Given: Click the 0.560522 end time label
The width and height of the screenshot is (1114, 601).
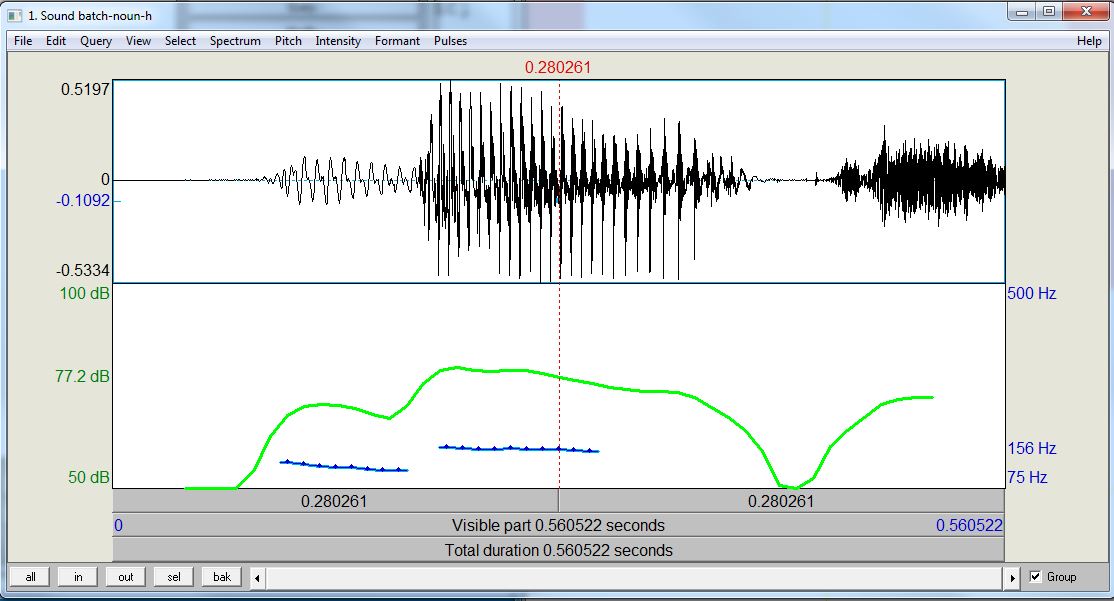Looking at the screenshot, I should click(x=969, y=525).
